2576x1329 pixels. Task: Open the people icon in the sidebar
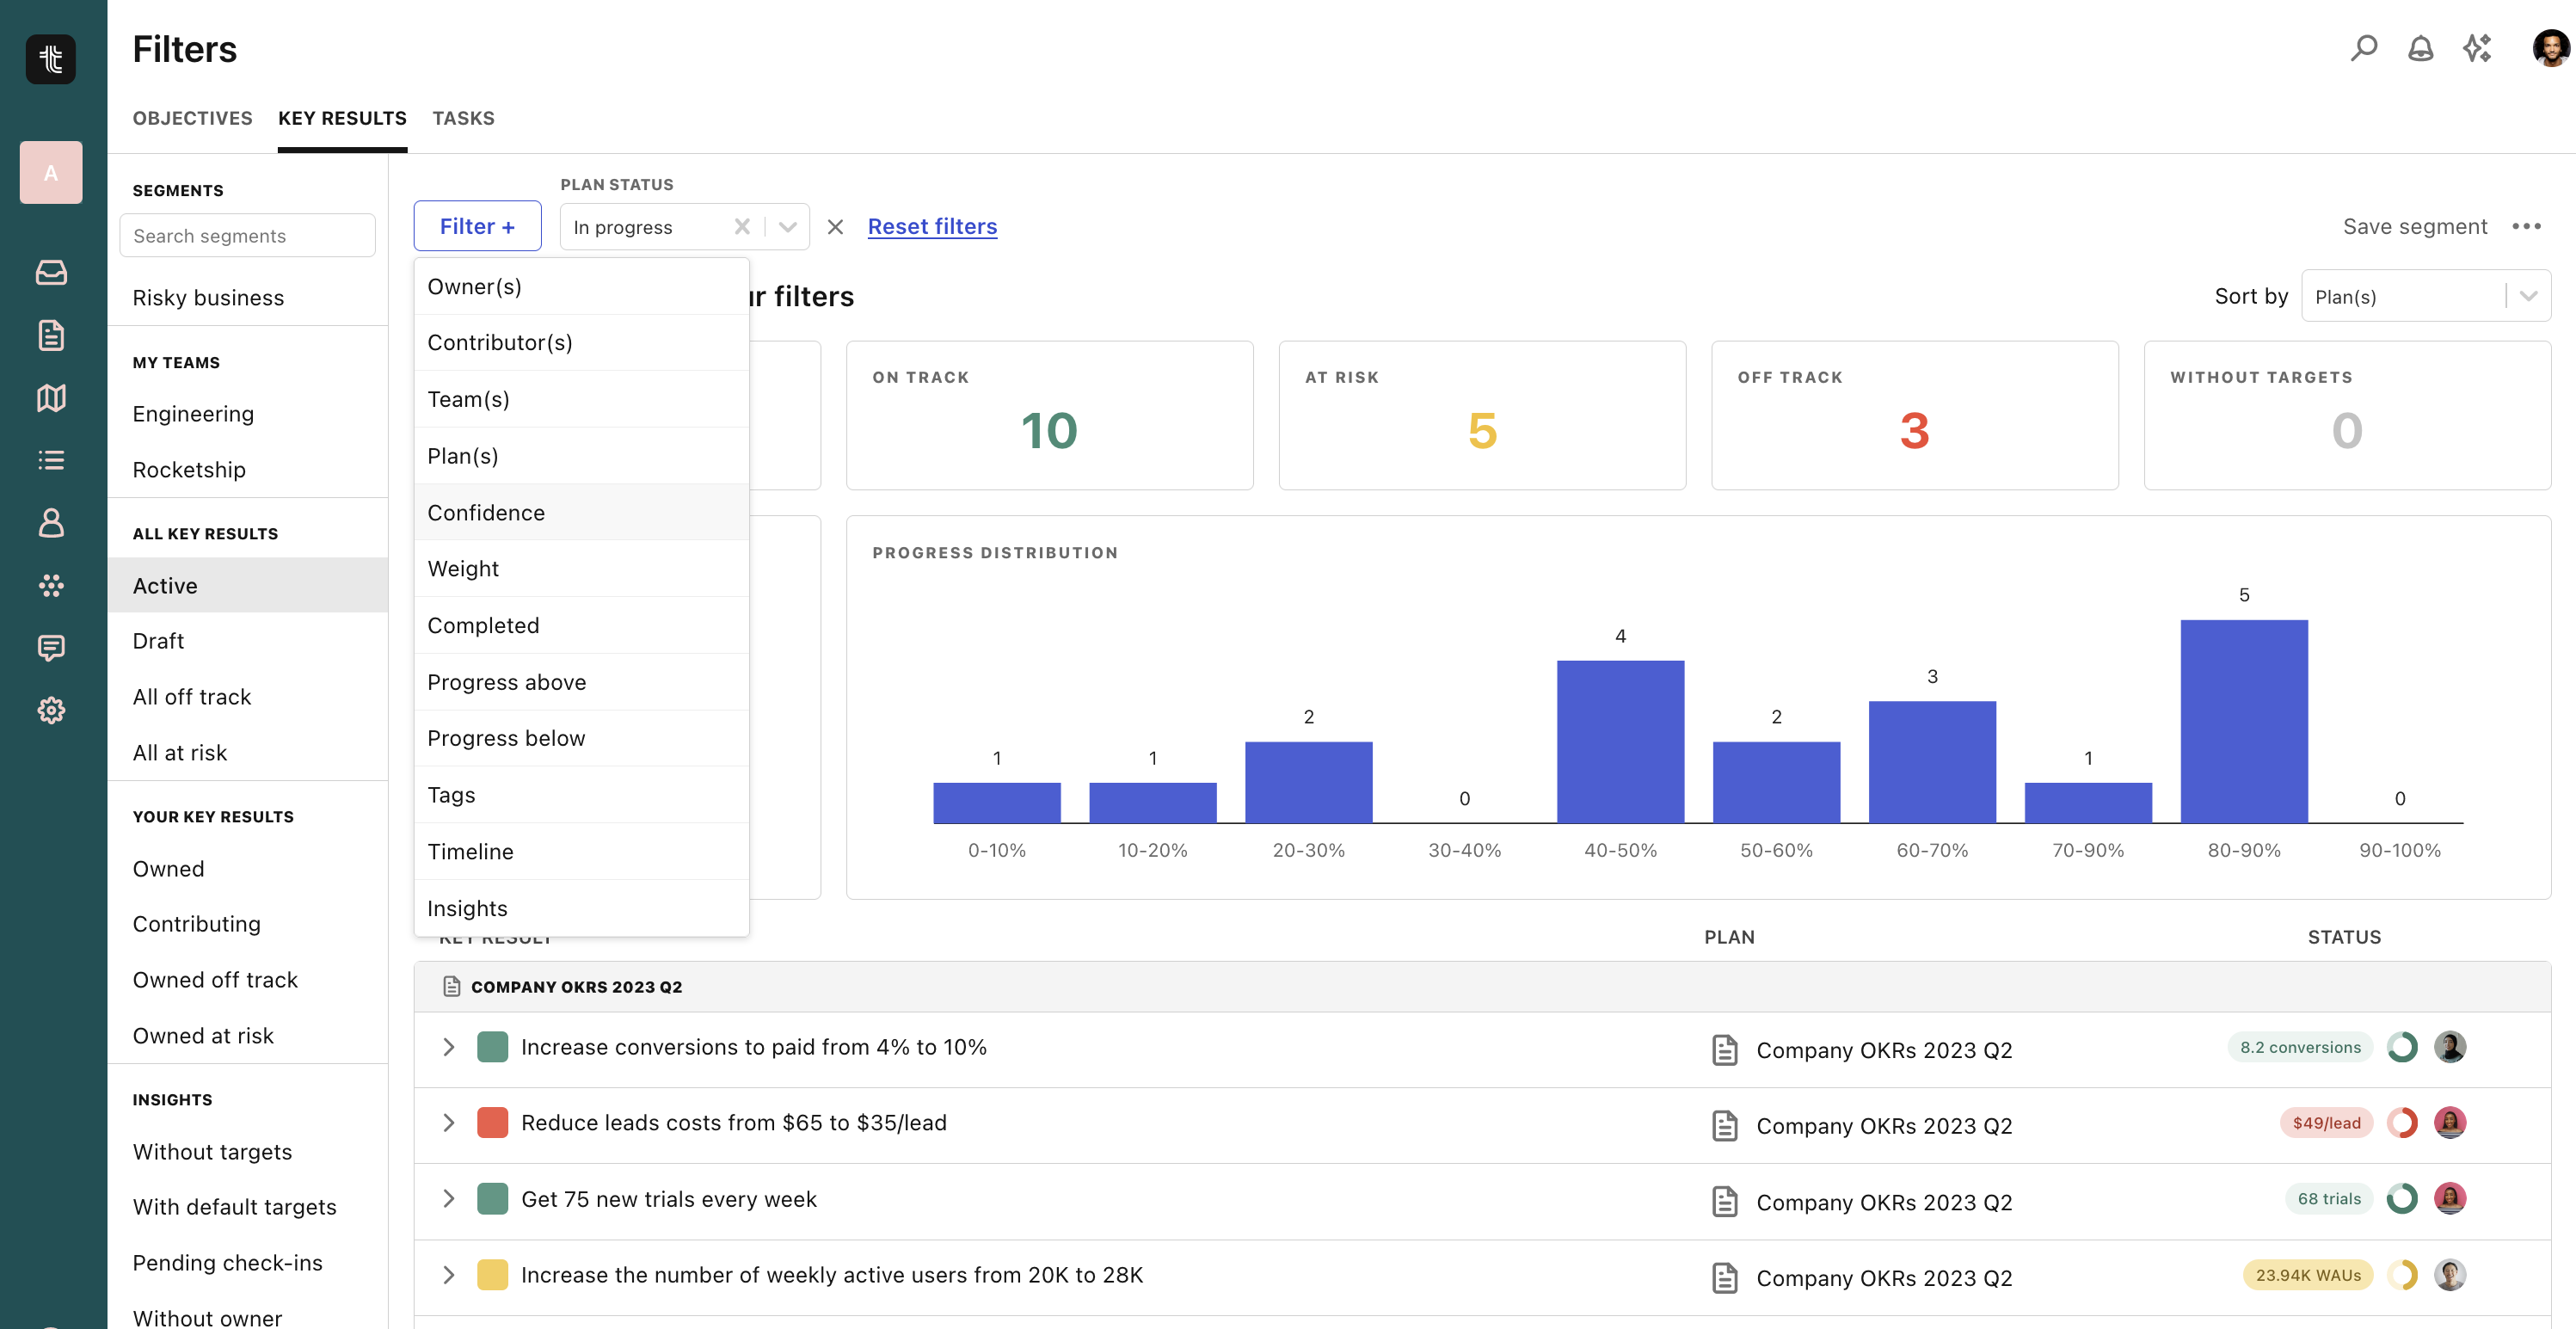[51, 523]
